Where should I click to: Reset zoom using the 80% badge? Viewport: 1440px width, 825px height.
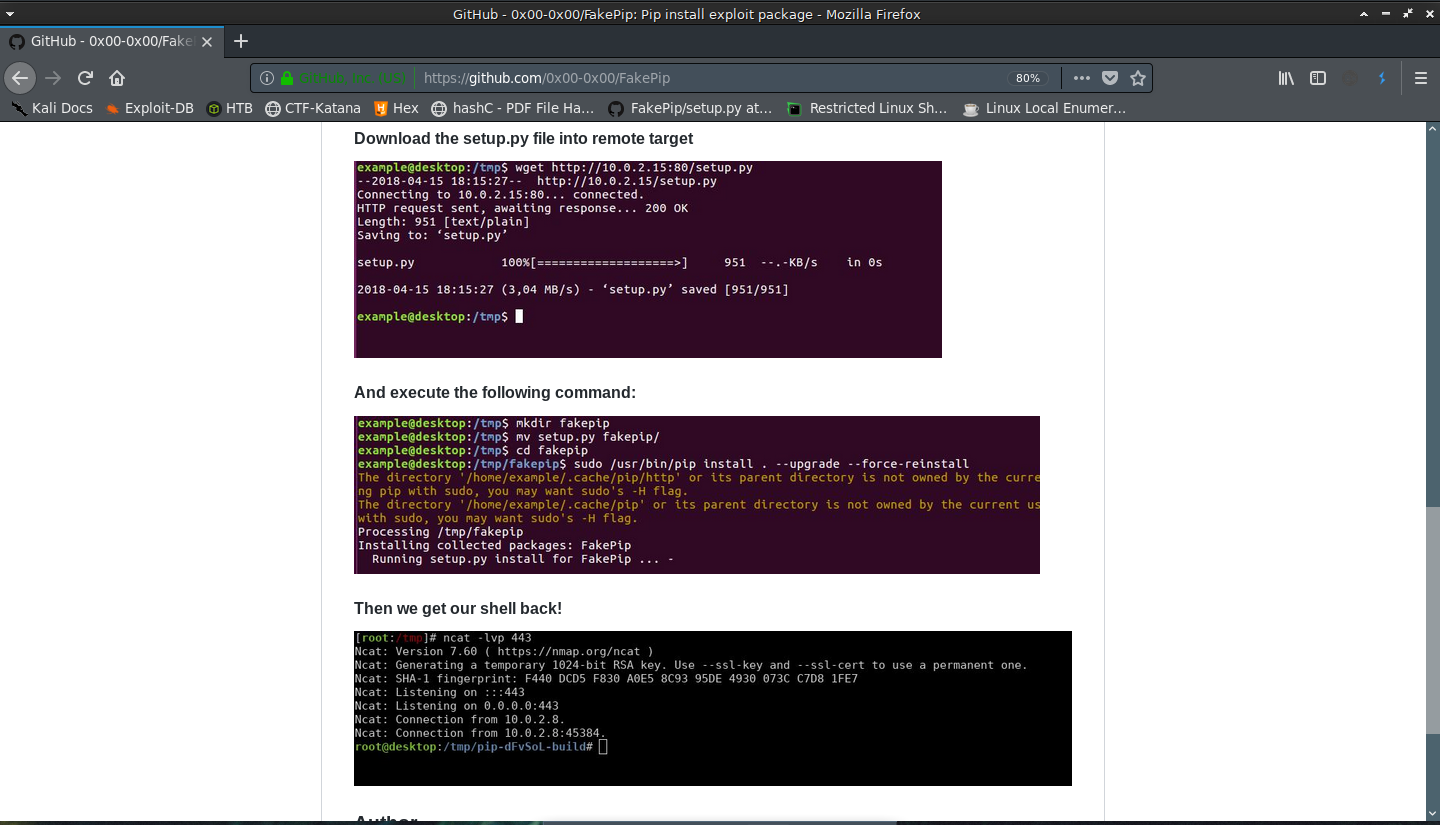1028,78
